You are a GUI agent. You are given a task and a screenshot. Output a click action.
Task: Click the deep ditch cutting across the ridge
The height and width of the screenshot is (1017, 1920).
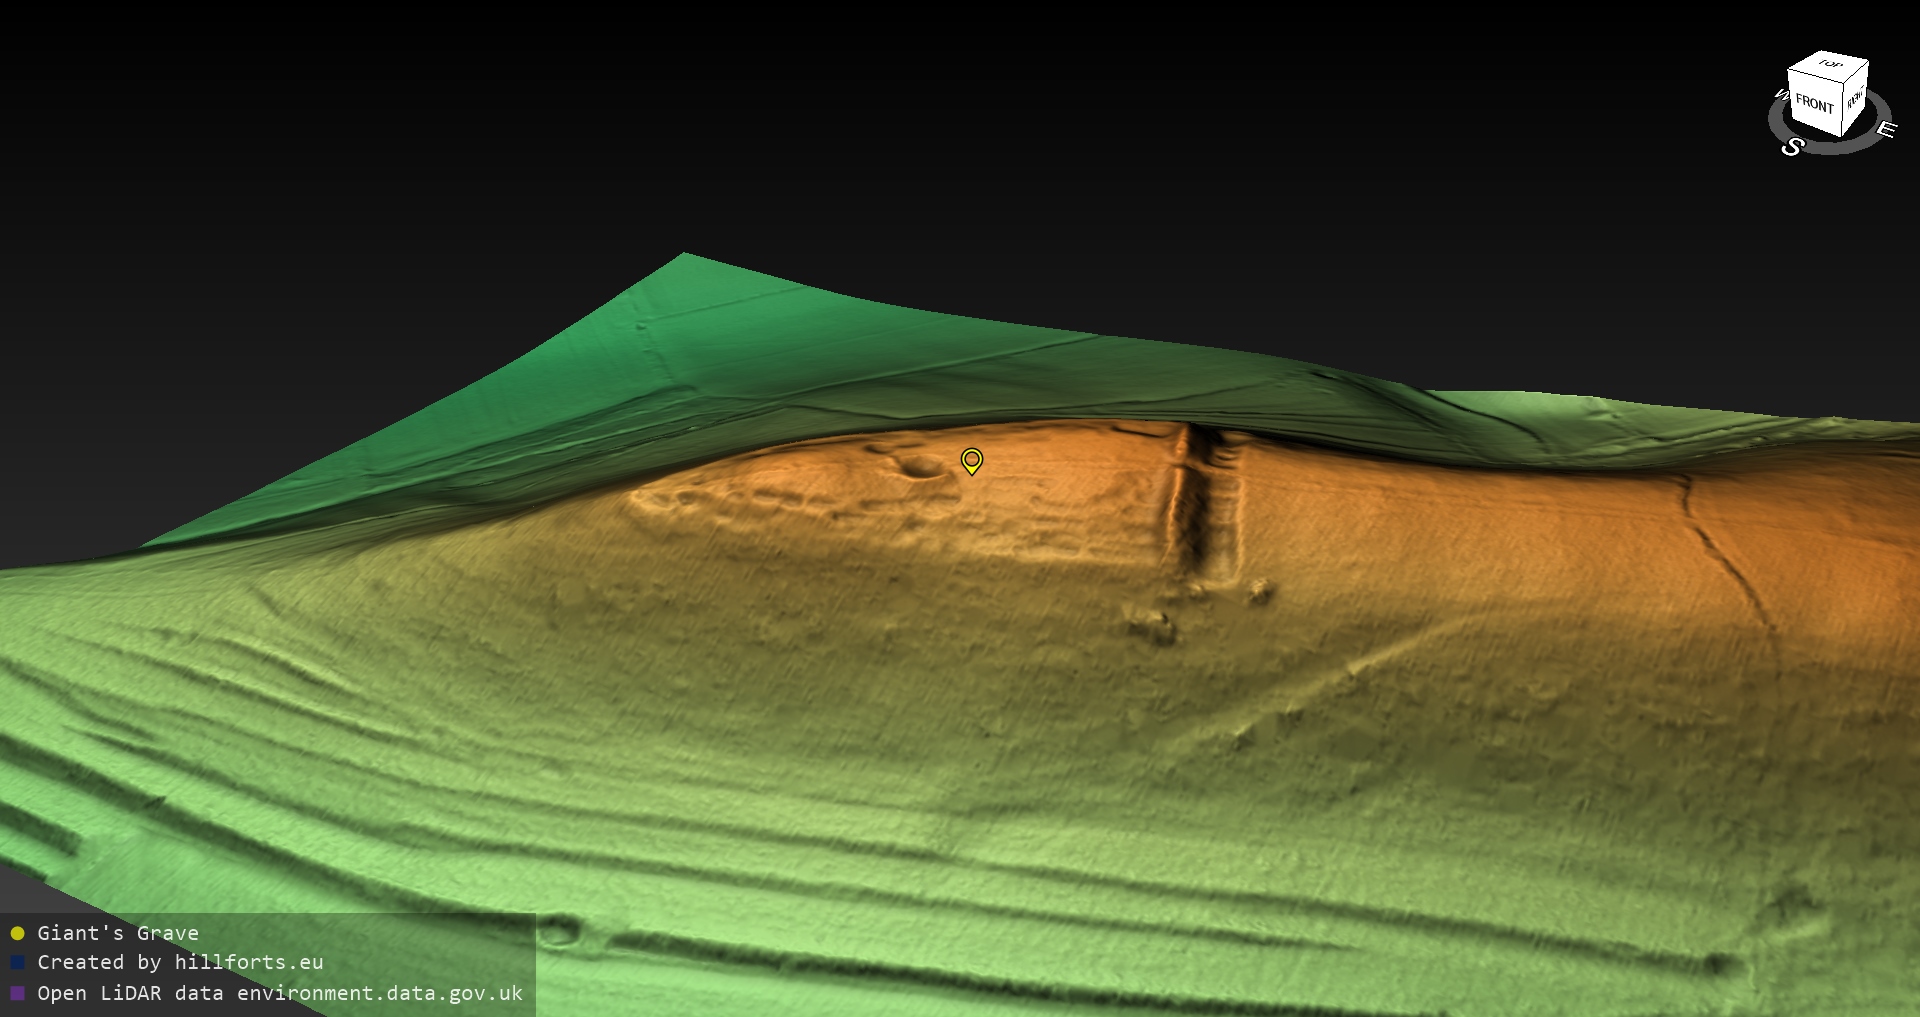1197,500
